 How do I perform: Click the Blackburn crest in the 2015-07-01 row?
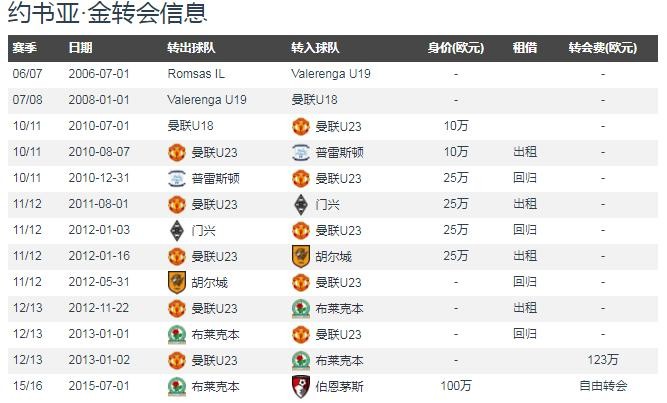tap(177, 386)
